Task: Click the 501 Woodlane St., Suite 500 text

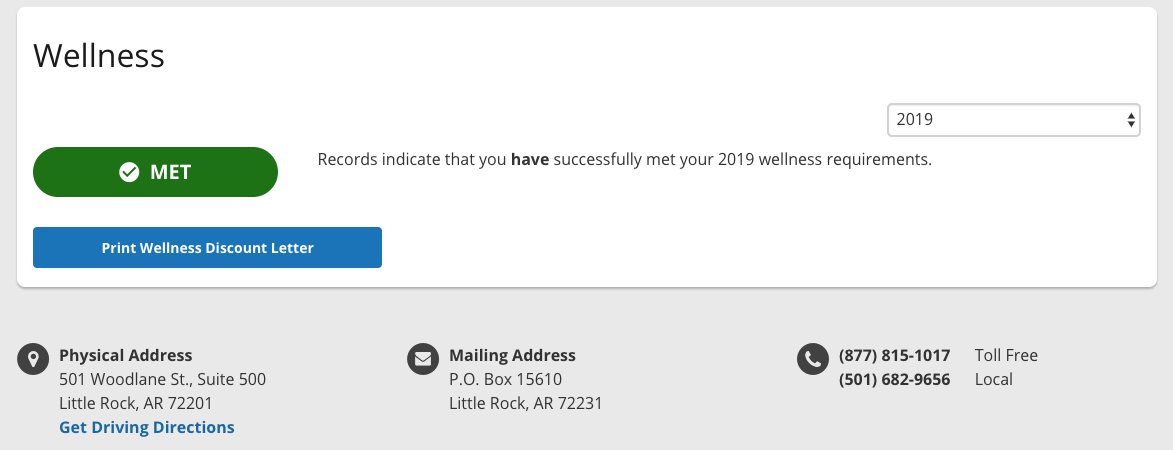Action: tap(162, 380)
